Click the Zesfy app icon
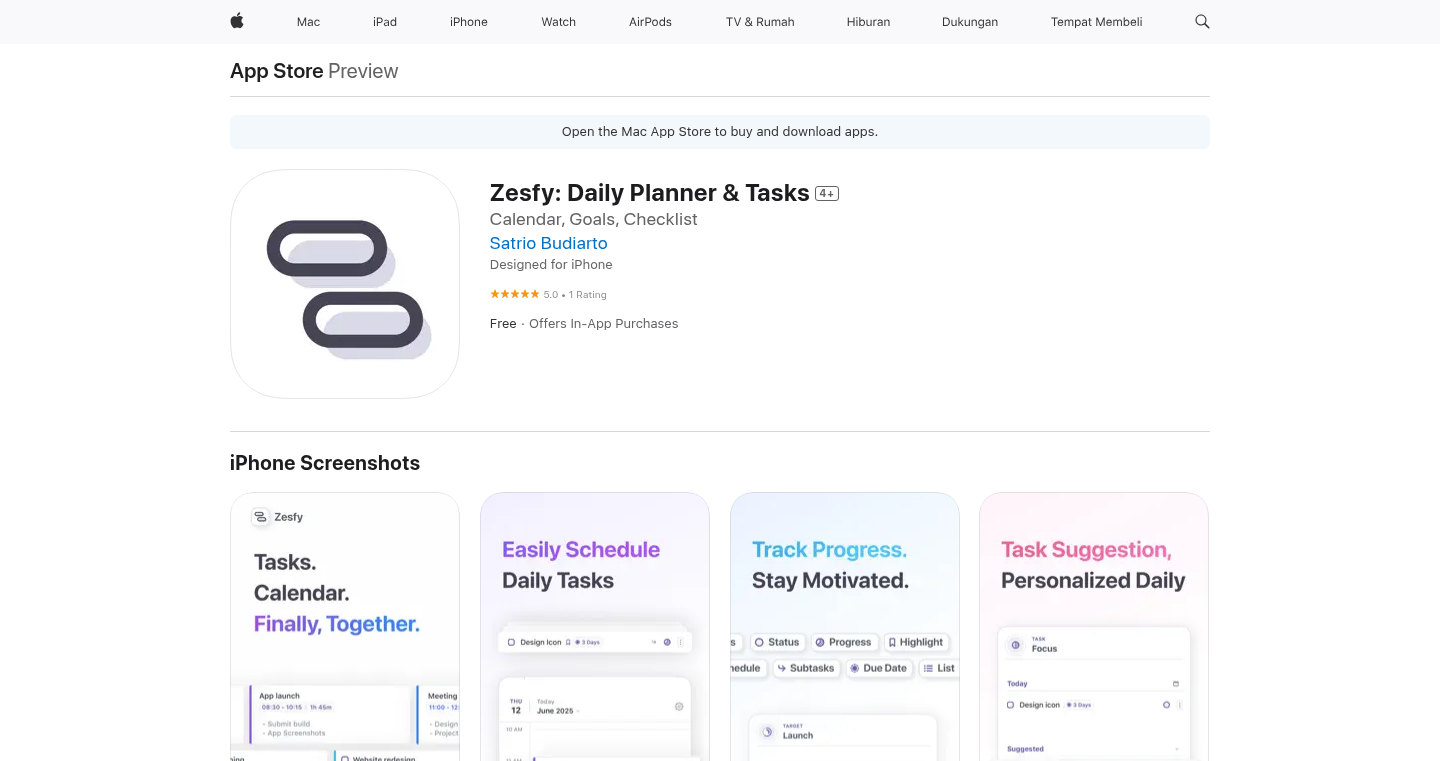The height and width of the screenshot is (761, 1440). coord(345,284)
